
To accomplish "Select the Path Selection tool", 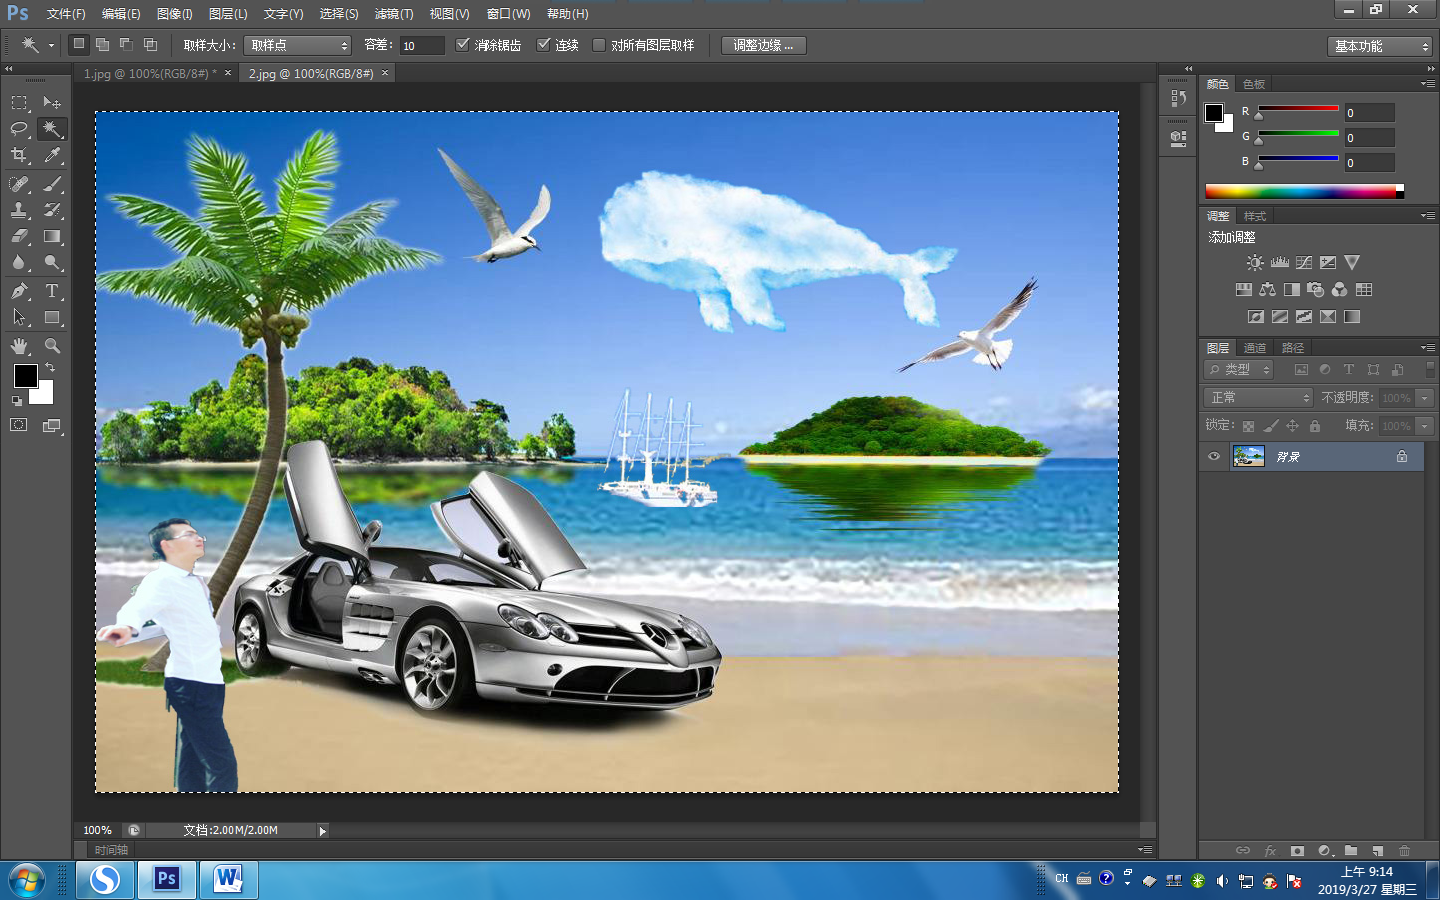I will coord(19,317).
